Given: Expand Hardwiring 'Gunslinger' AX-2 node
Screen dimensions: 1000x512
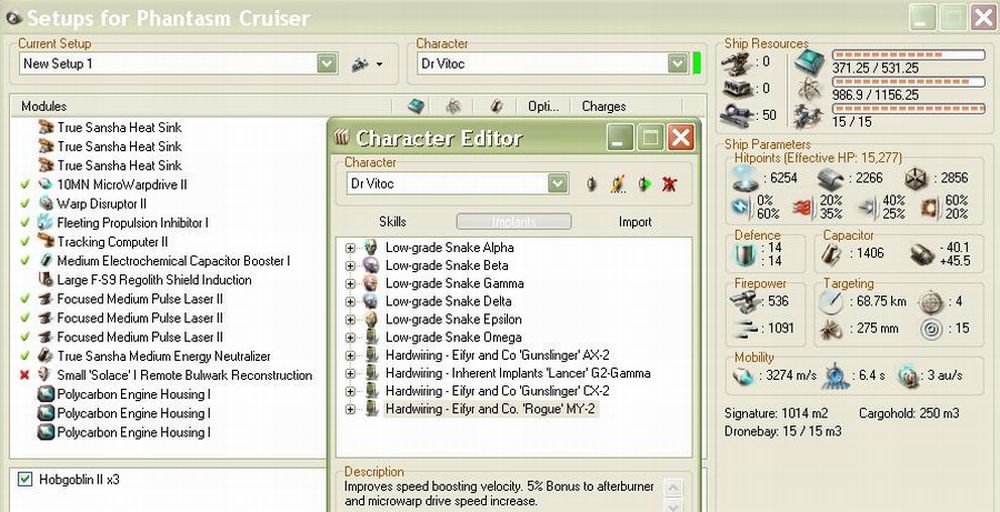Looking at the screenshot, I should click(350, 355).
